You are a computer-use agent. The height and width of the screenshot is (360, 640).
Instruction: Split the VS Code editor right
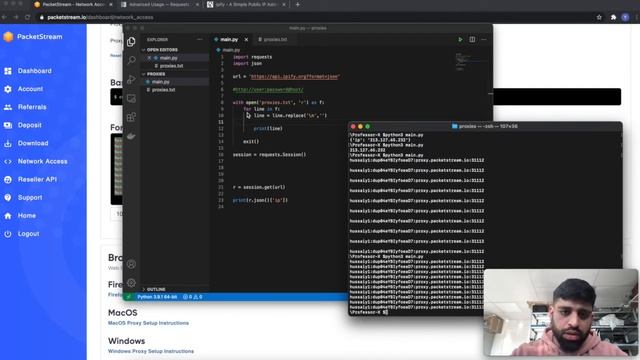[472, 40]
